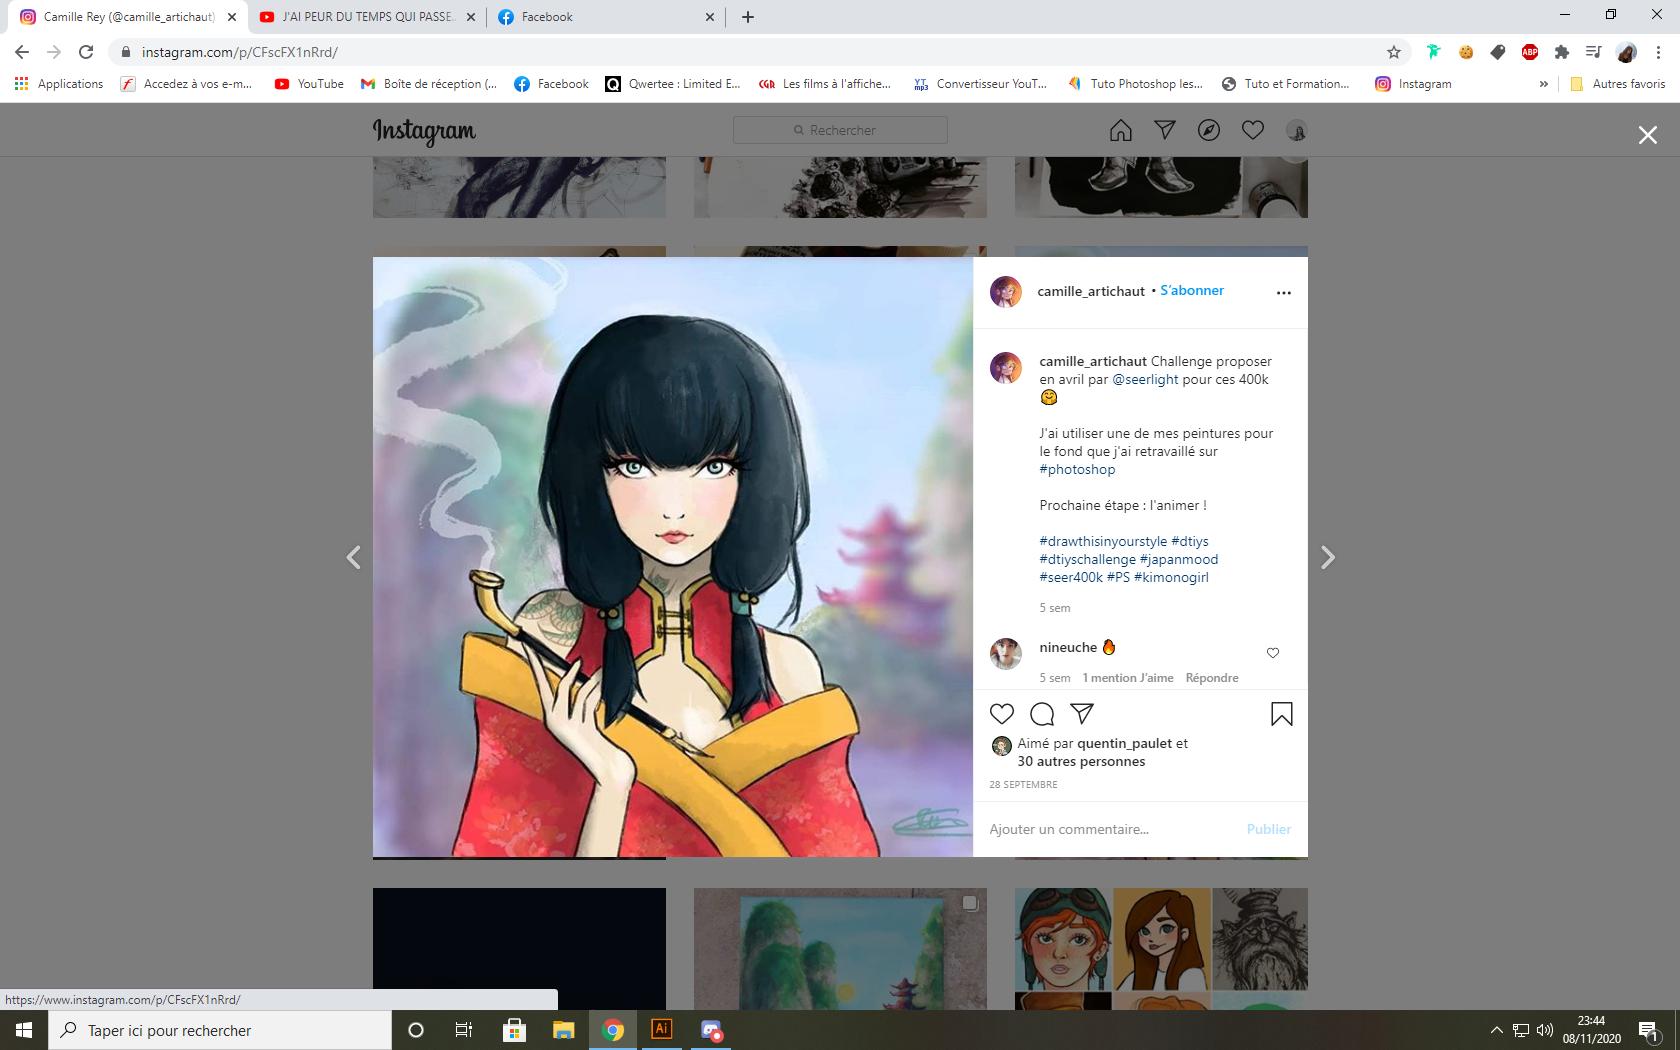Image resolution: width=1680 pixels, height=1050 pixels.
Task: Open Chrome extensions puzzle icon
Action: pyautogui.click(x=1562, y=52)
